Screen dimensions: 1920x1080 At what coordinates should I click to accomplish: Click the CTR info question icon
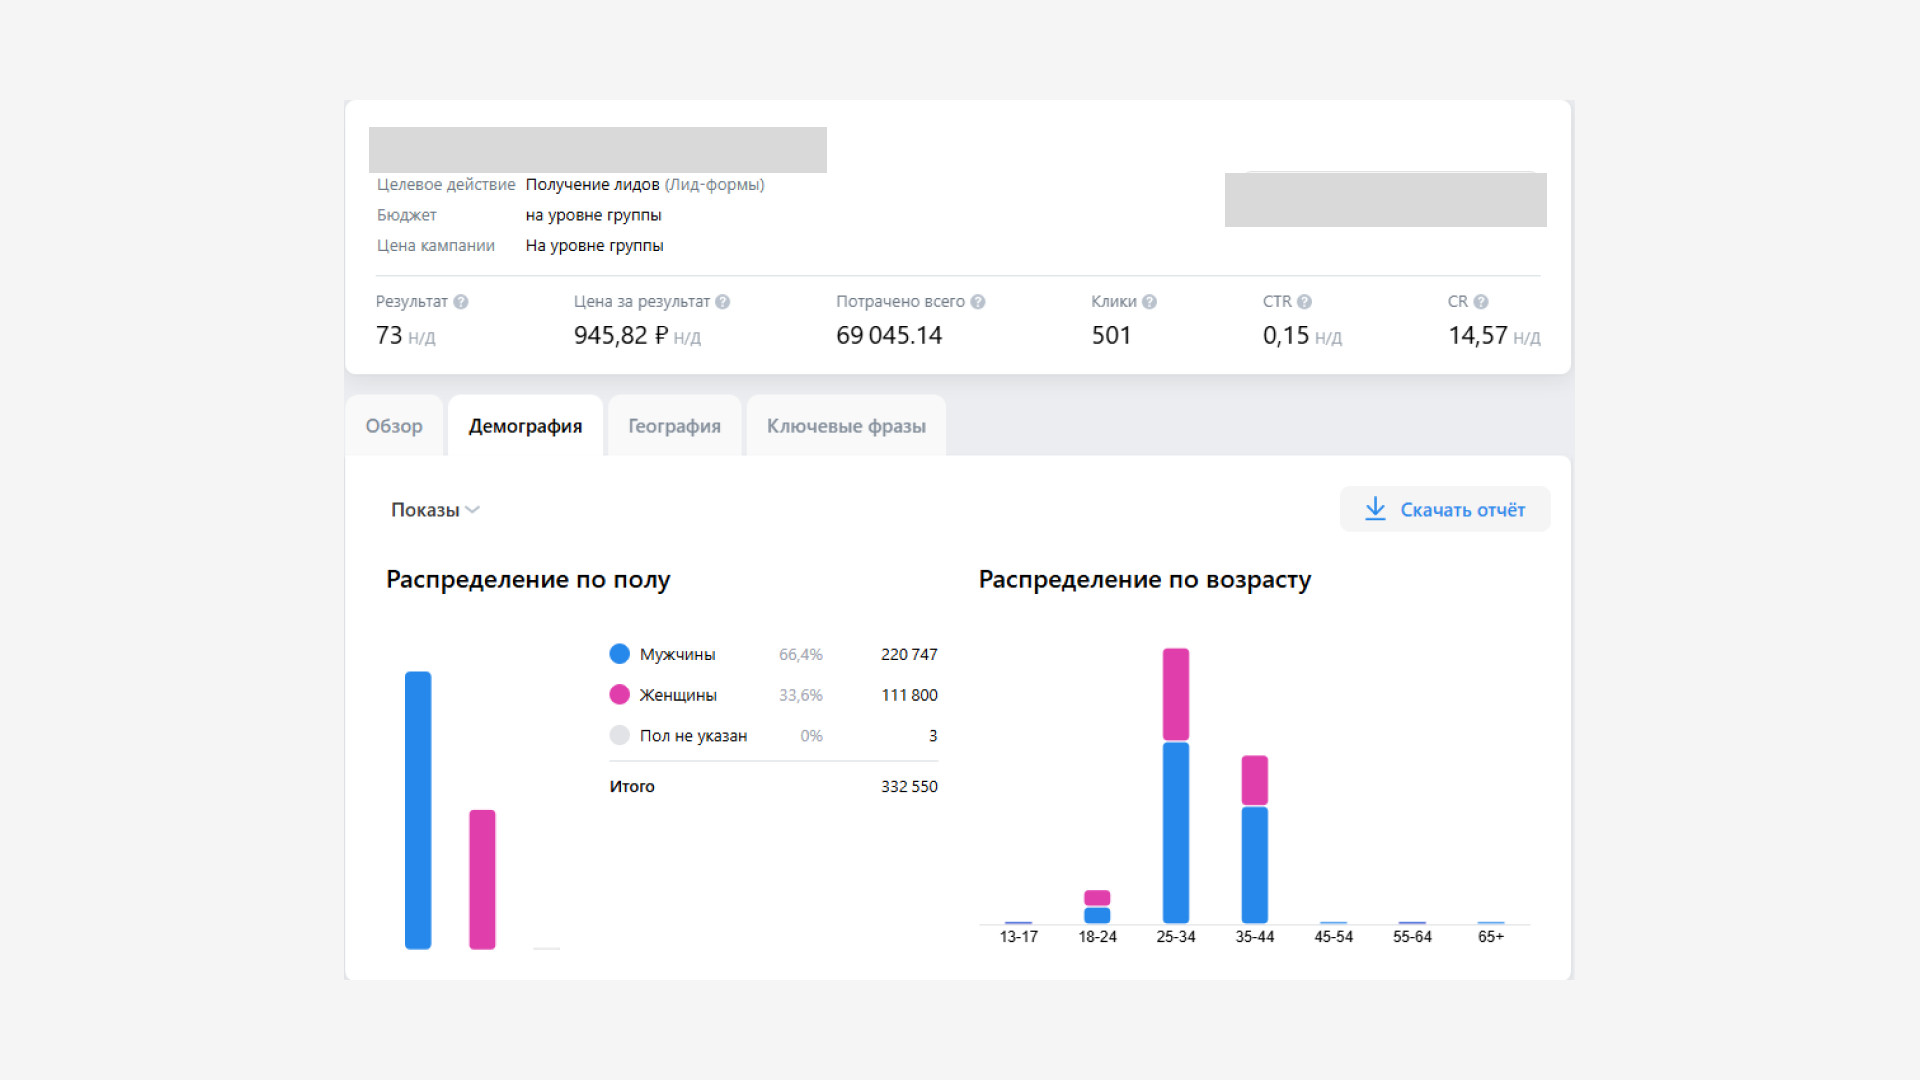click(x=1304, y=302)
